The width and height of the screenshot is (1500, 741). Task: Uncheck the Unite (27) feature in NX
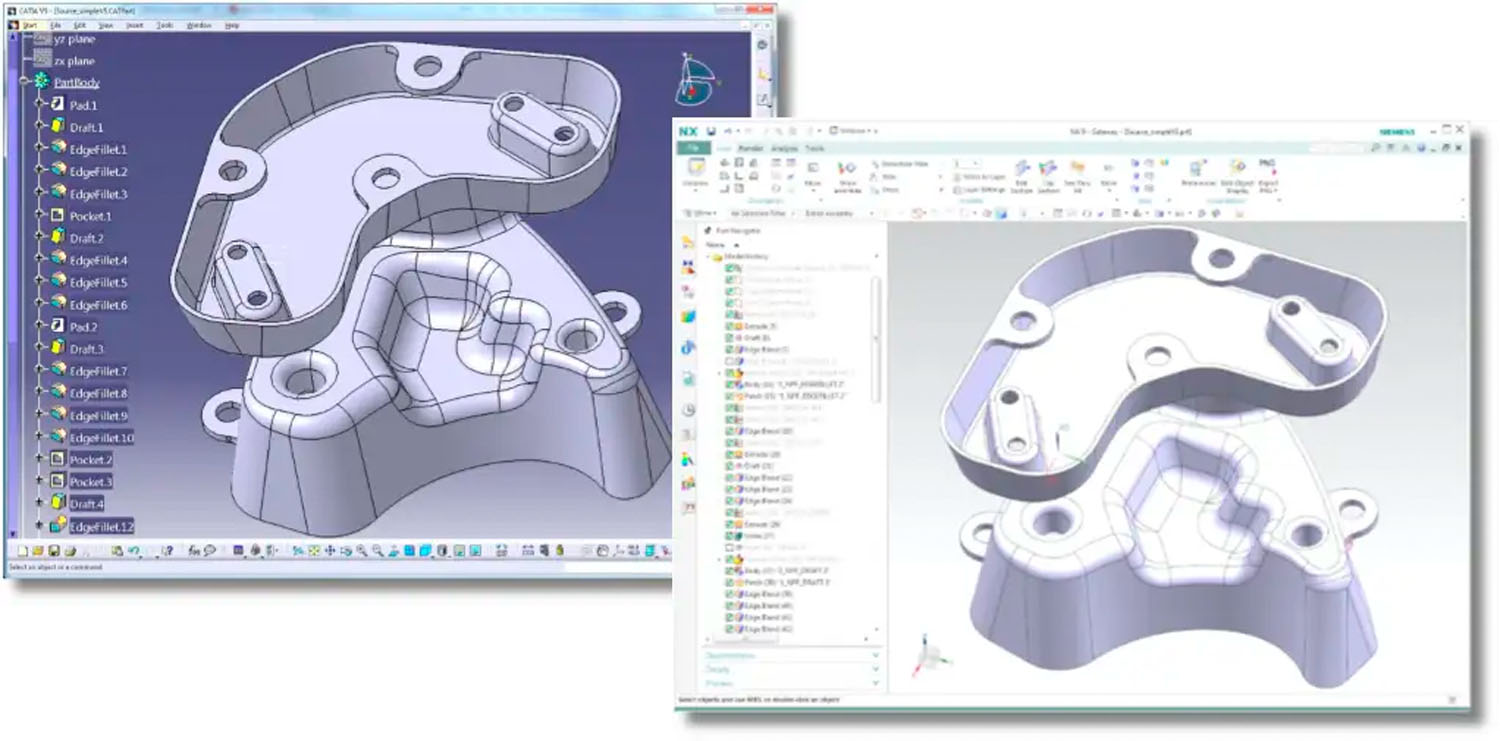729,536
